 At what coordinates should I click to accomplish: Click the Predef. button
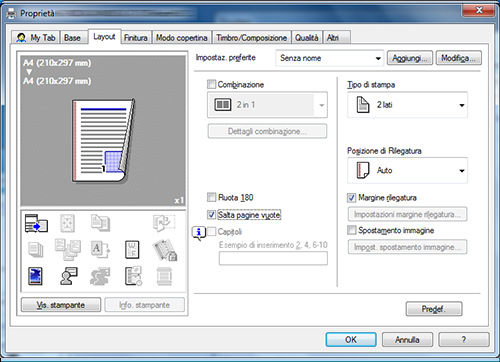coord(434,309)
